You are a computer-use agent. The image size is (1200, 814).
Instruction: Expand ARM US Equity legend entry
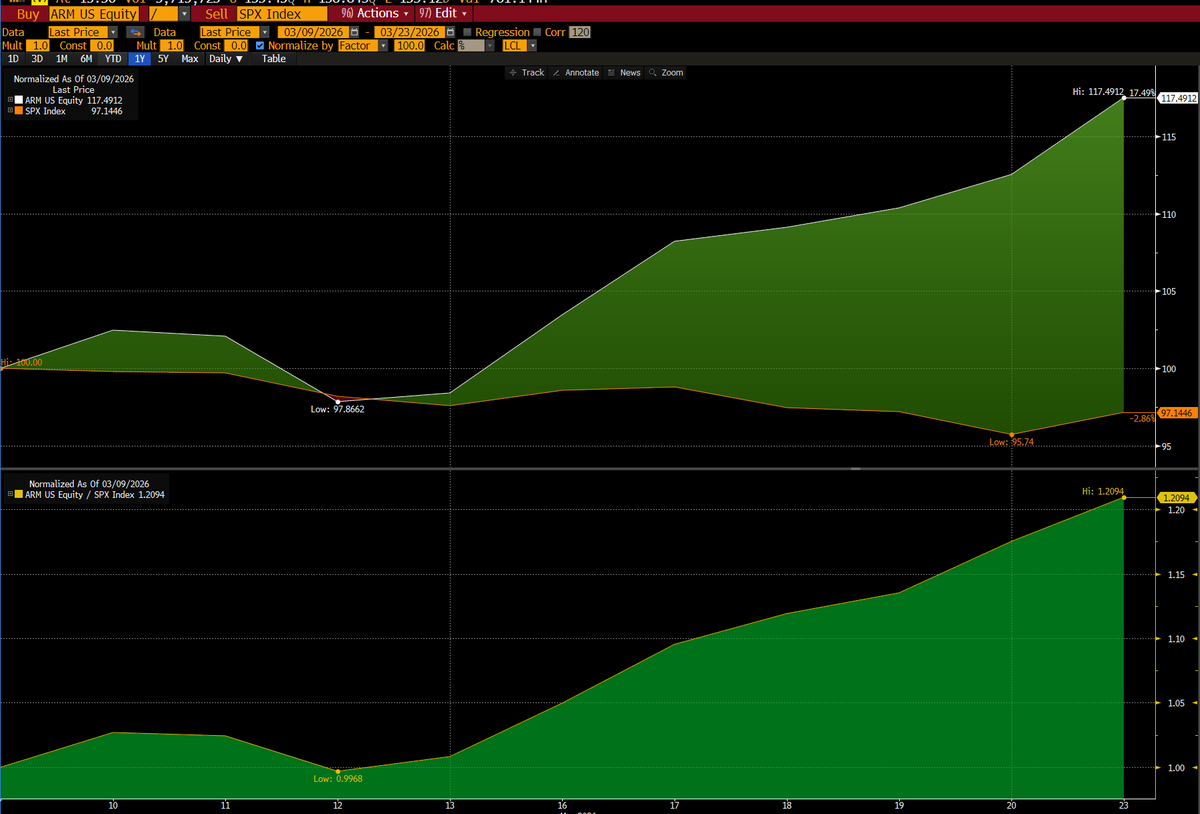10,100
